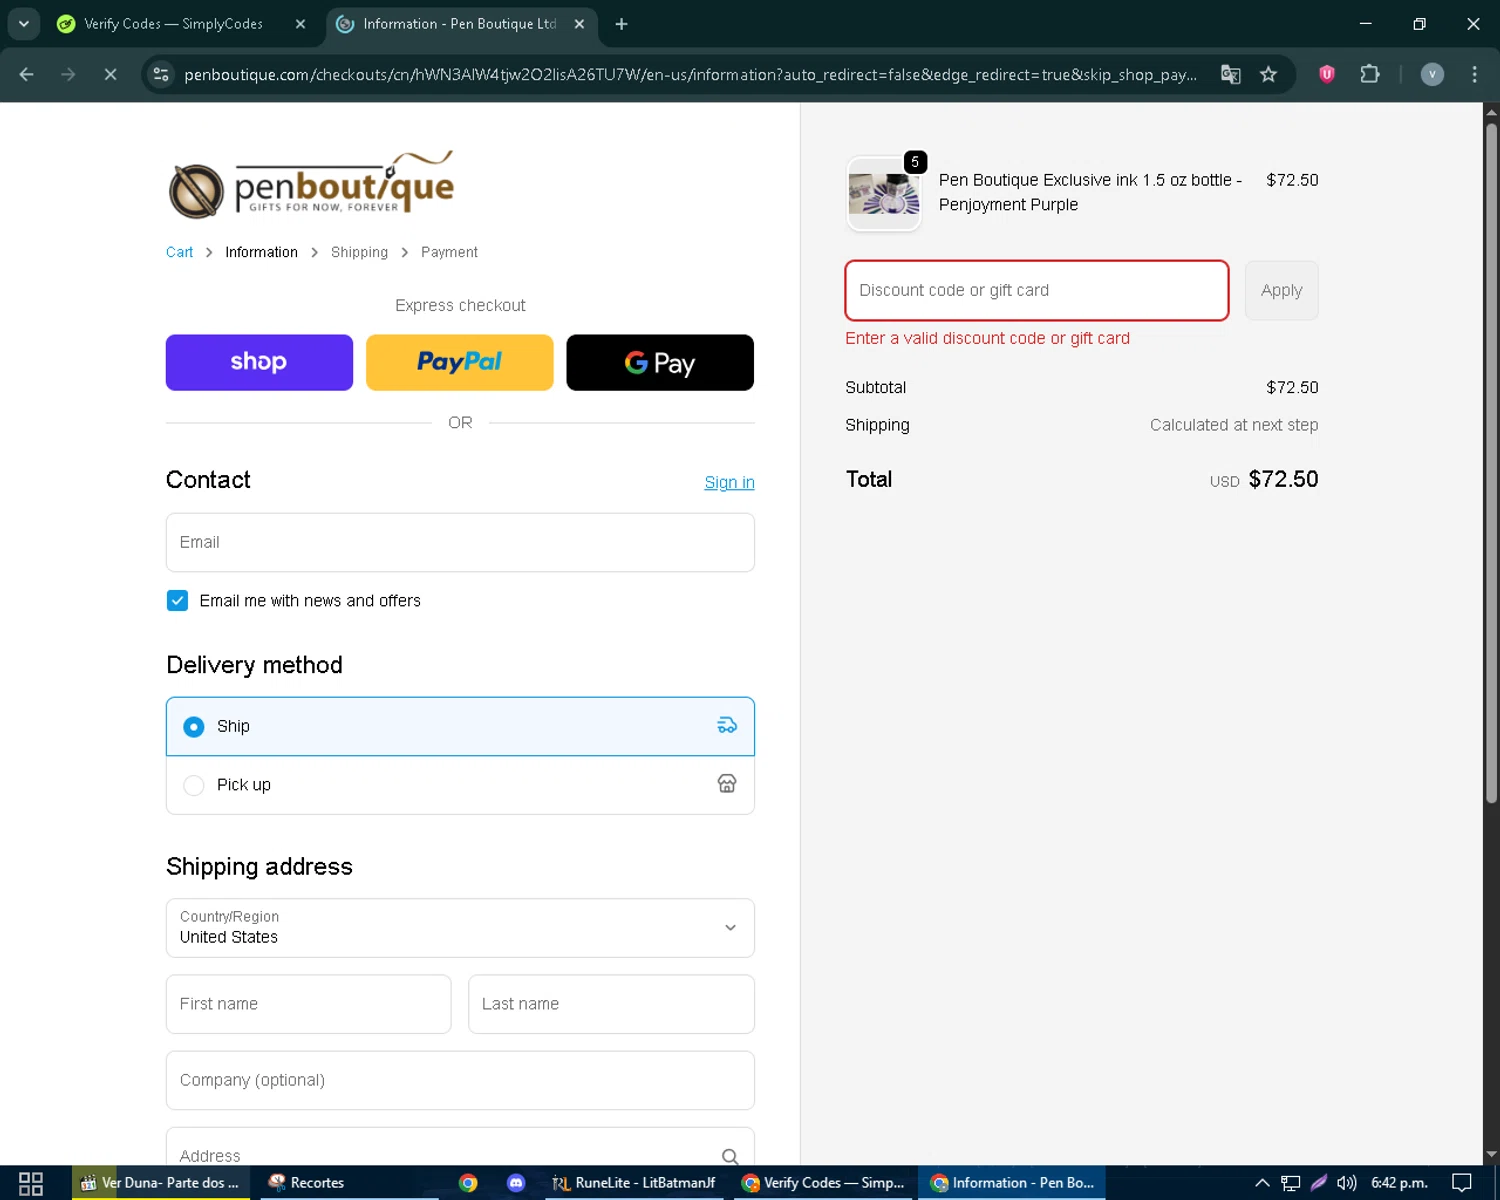Click the Pen Boutique logo

point(311,184)
